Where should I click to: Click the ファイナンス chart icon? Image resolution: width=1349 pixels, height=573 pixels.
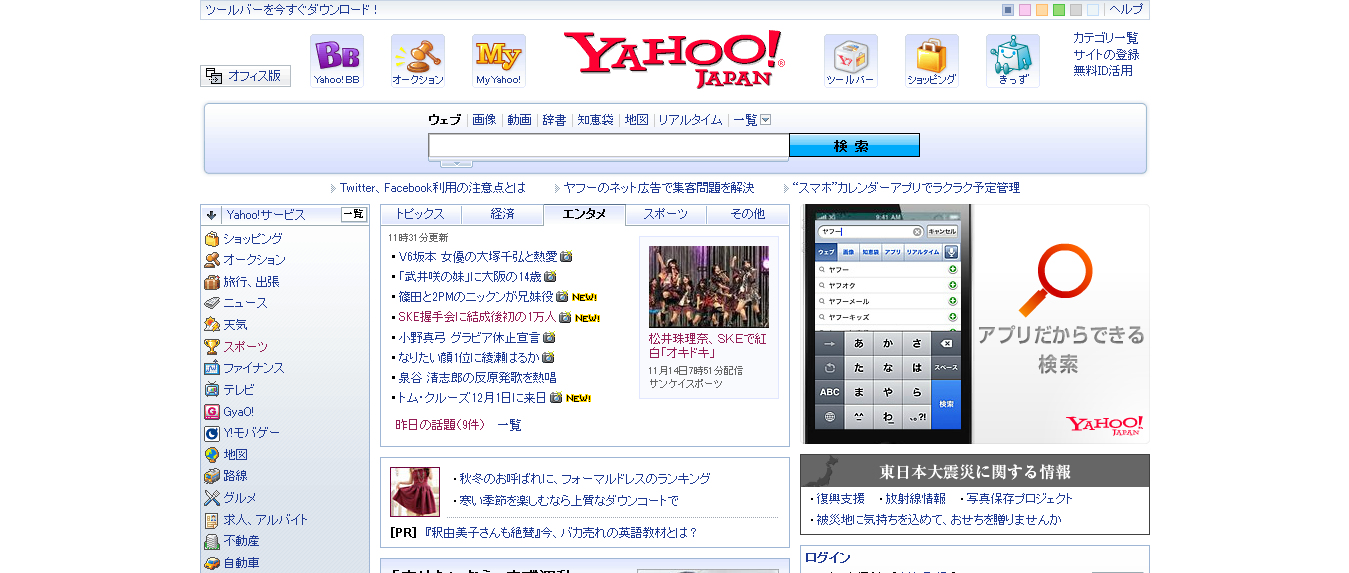coord(212,368)
